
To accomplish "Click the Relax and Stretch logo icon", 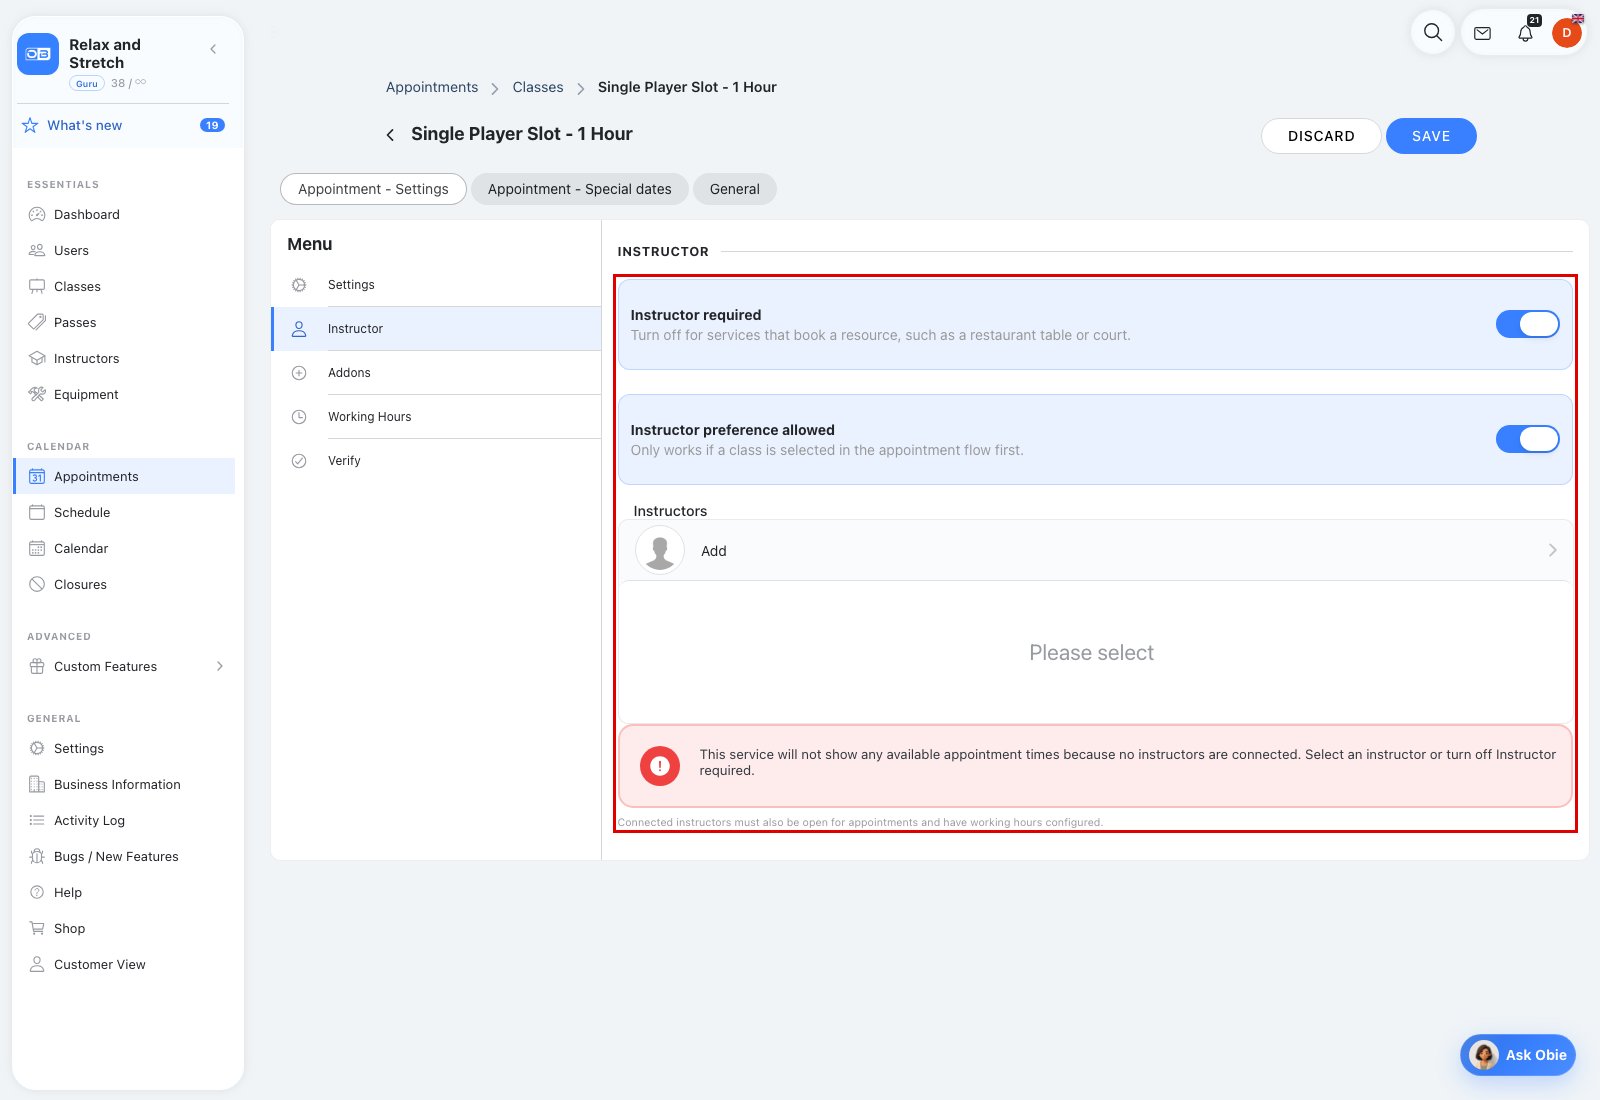I will (38, 54).
